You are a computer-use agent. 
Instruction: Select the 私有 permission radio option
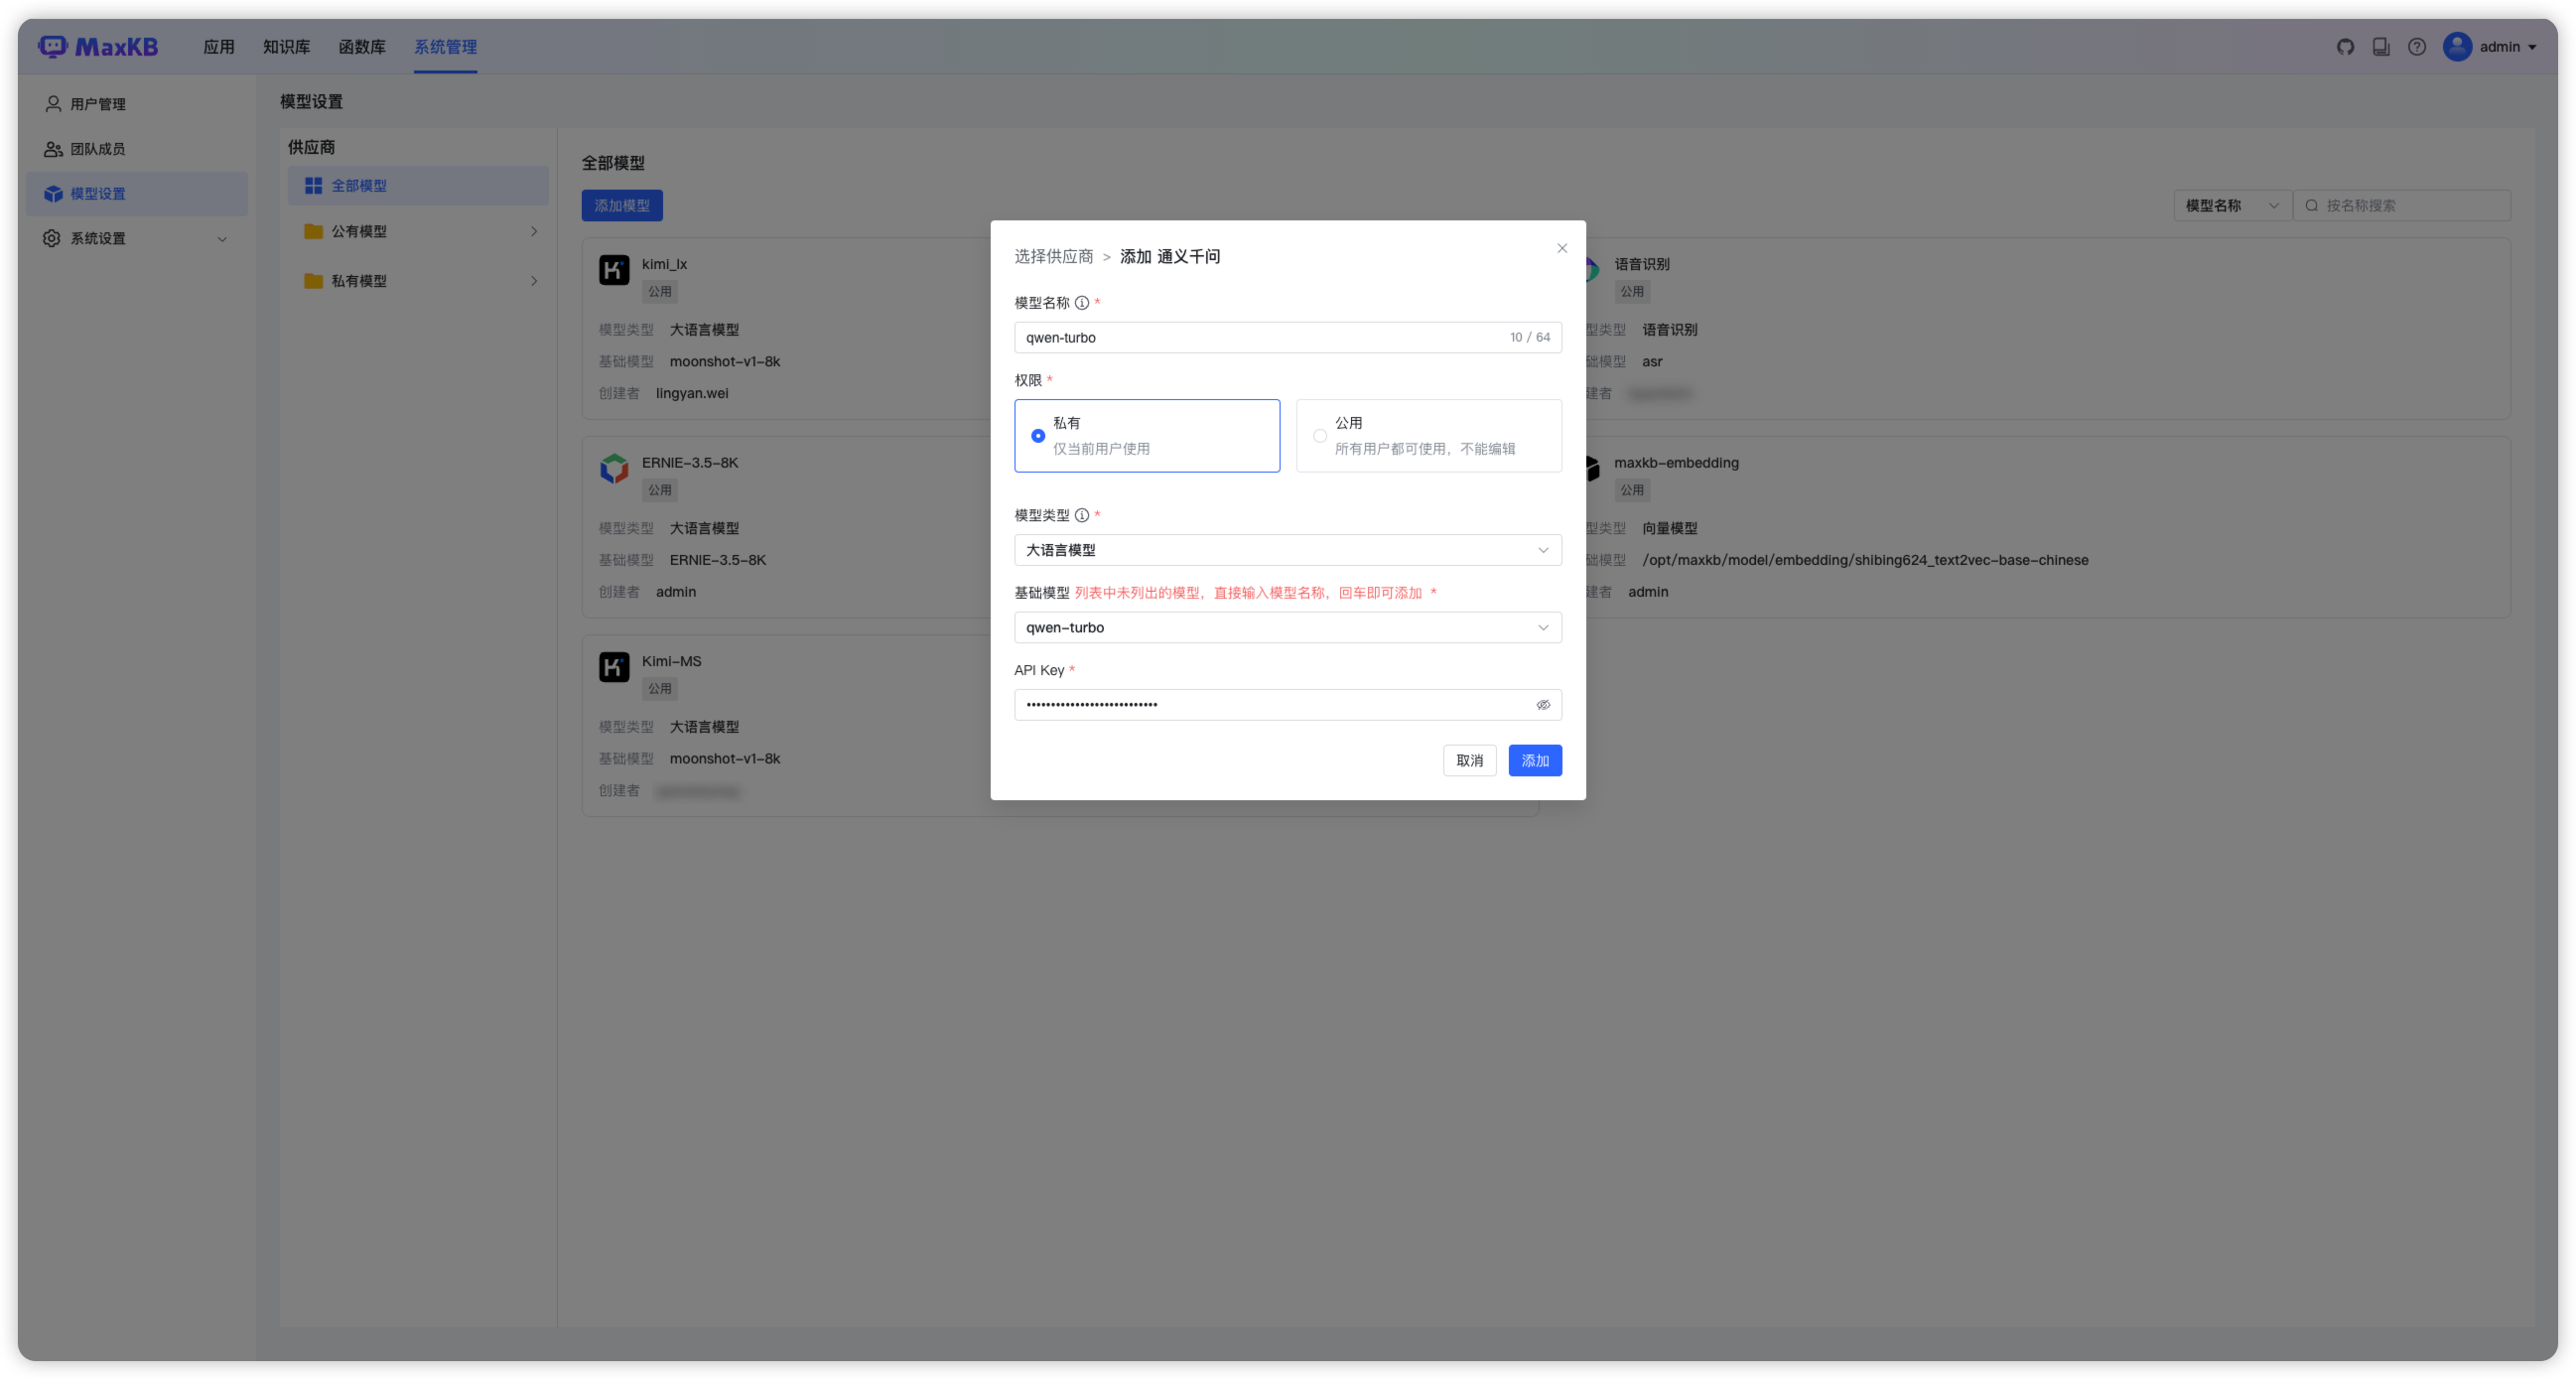coord(1038,436)
